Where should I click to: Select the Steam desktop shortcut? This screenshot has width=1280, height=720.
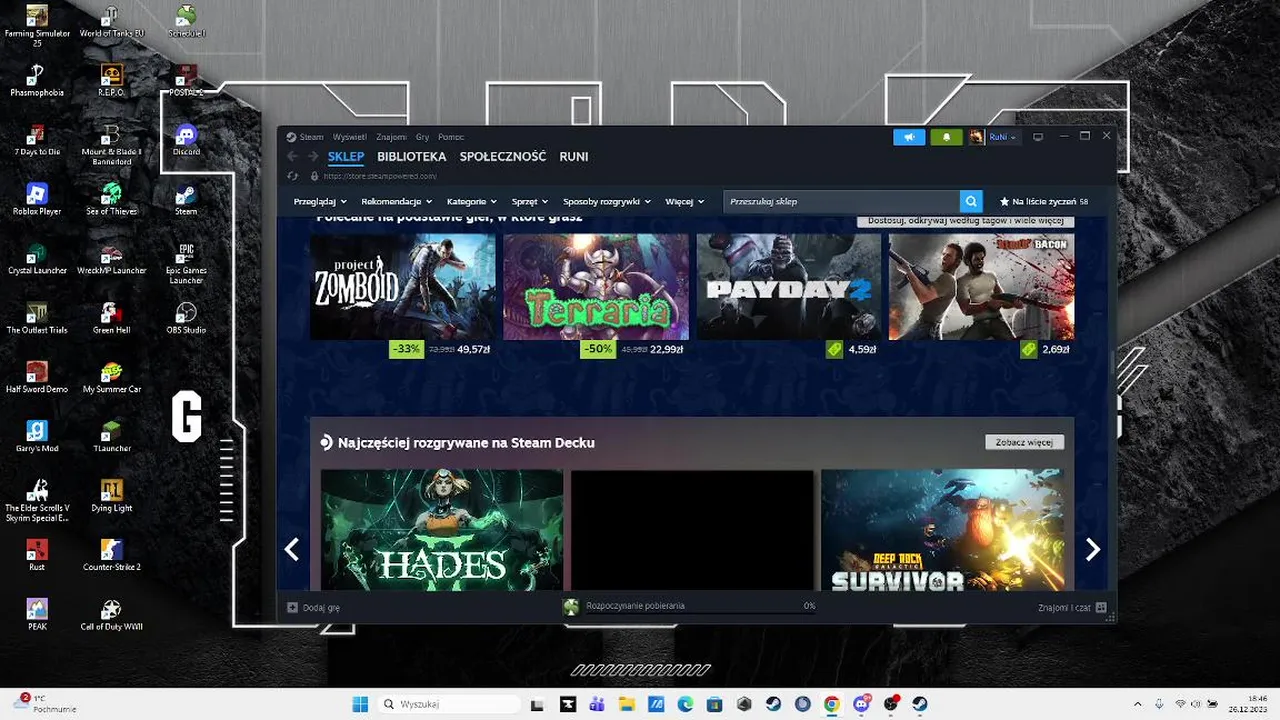tap(186, 198)
